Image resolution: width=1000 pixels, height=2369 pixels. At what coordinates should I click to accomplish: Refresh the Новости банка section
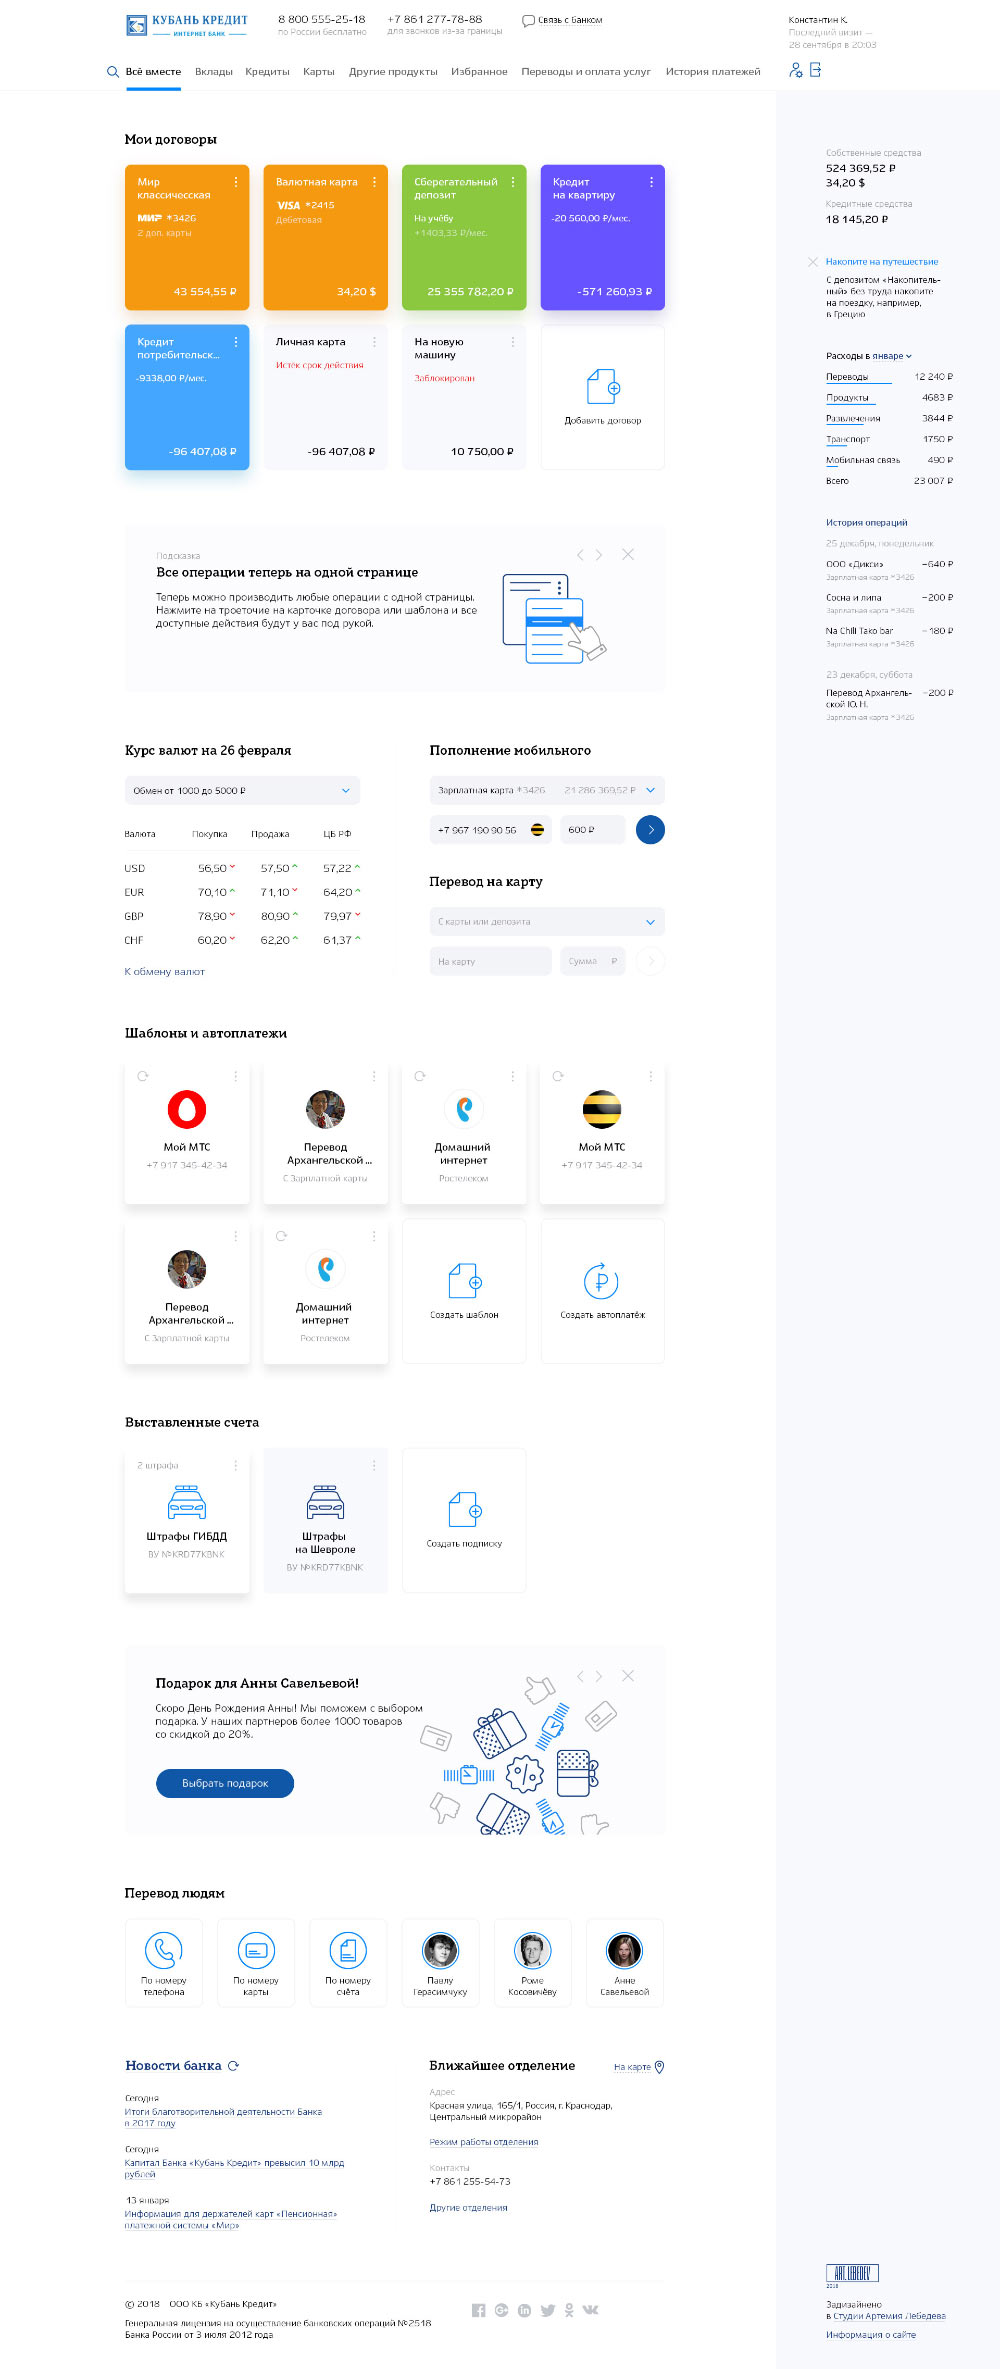(x=234, y=2066)
